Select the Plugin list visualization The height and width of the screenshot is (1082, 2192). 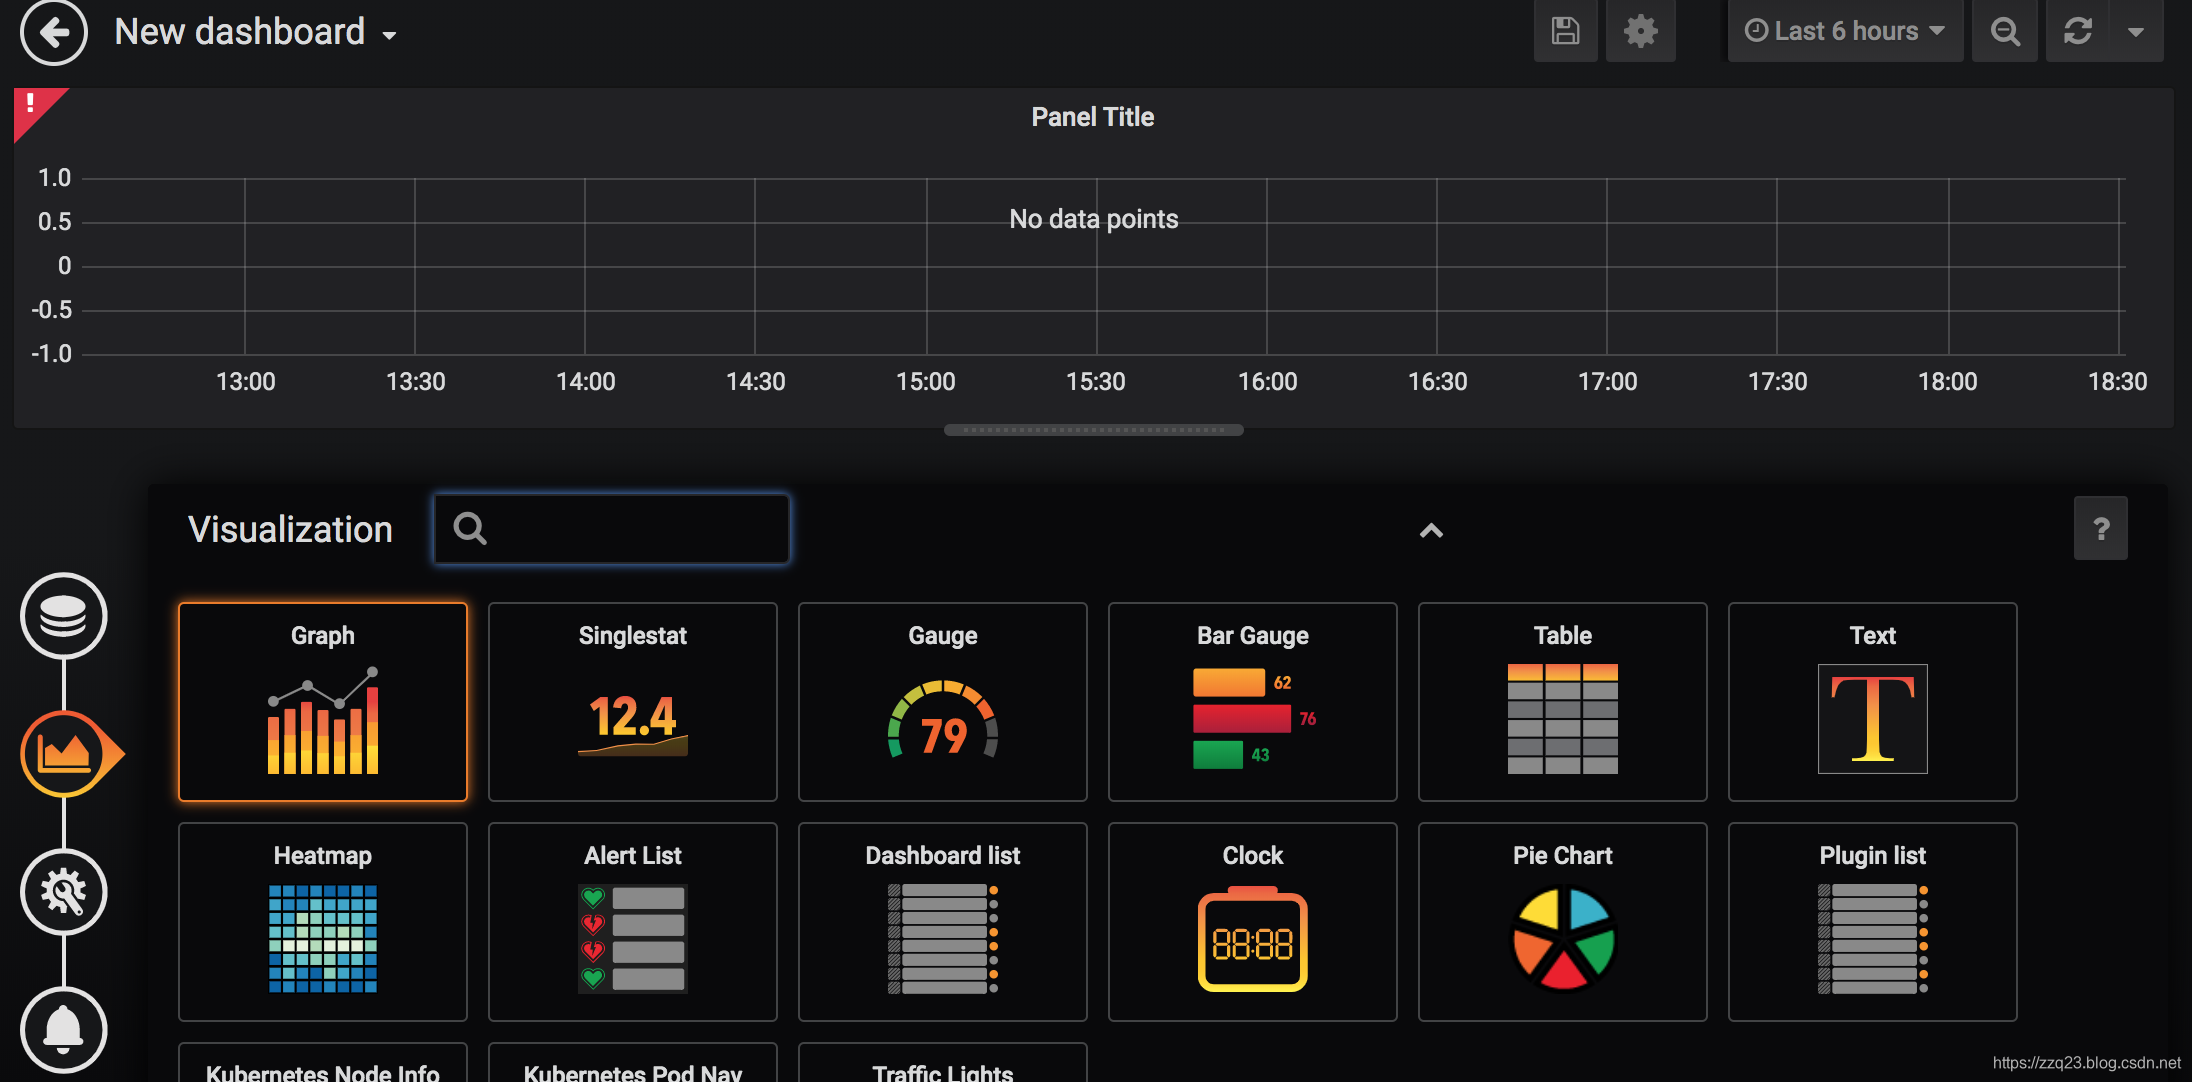coord(1873,922)
